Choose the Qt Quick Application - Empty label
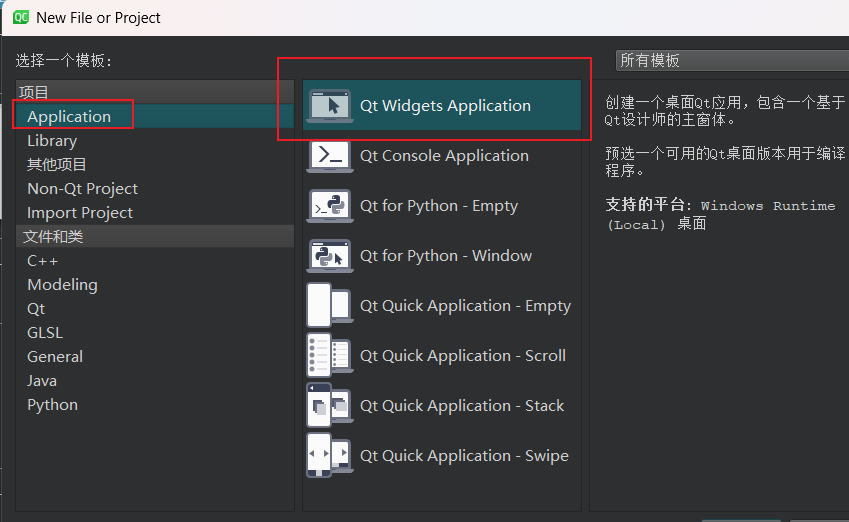 coord(465,306)
